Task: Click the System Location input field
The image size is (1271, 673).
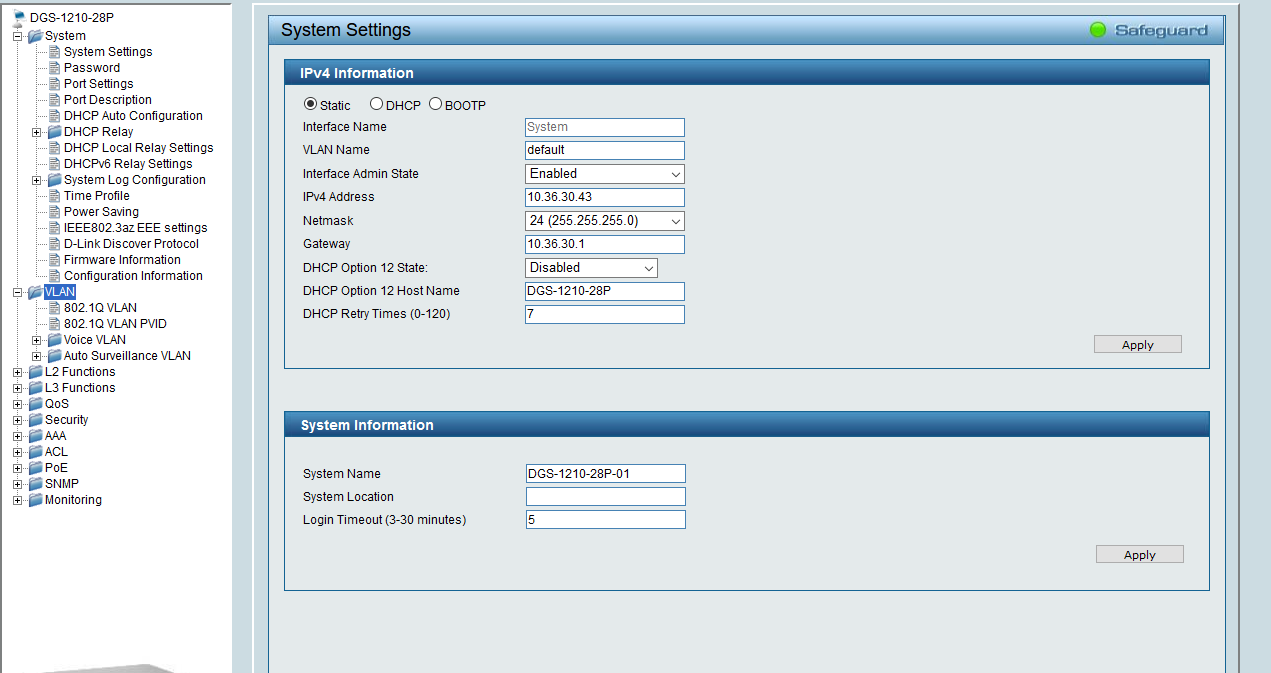Action: pyautogui.click(x=605, y=497)
